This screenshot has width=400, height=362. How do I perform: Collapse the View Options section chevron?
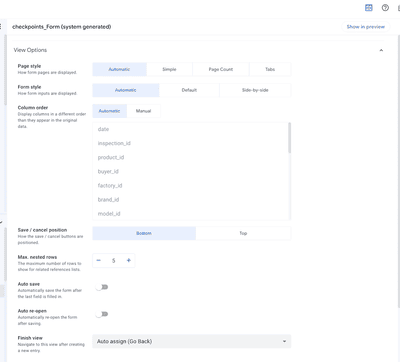381,50
